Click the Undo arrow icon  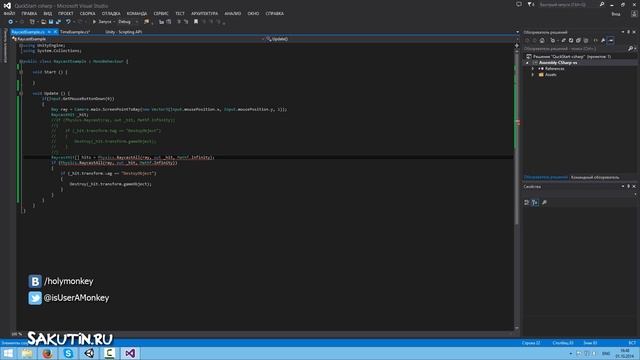coord(68,22)
